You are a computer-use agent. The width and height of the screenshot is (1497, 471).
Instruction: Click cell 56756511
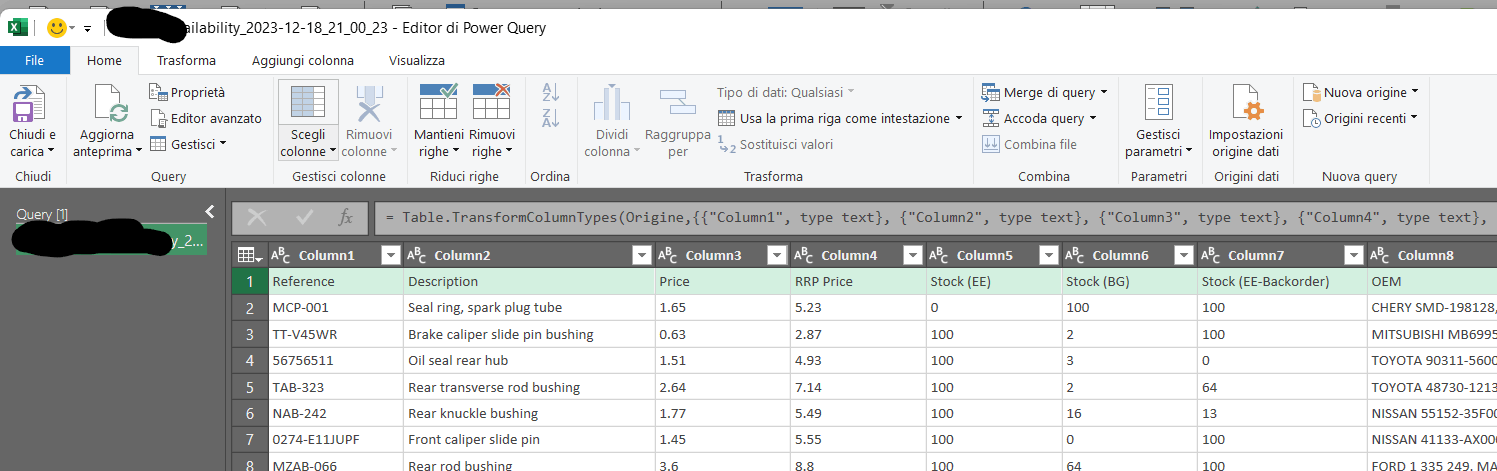335,360
